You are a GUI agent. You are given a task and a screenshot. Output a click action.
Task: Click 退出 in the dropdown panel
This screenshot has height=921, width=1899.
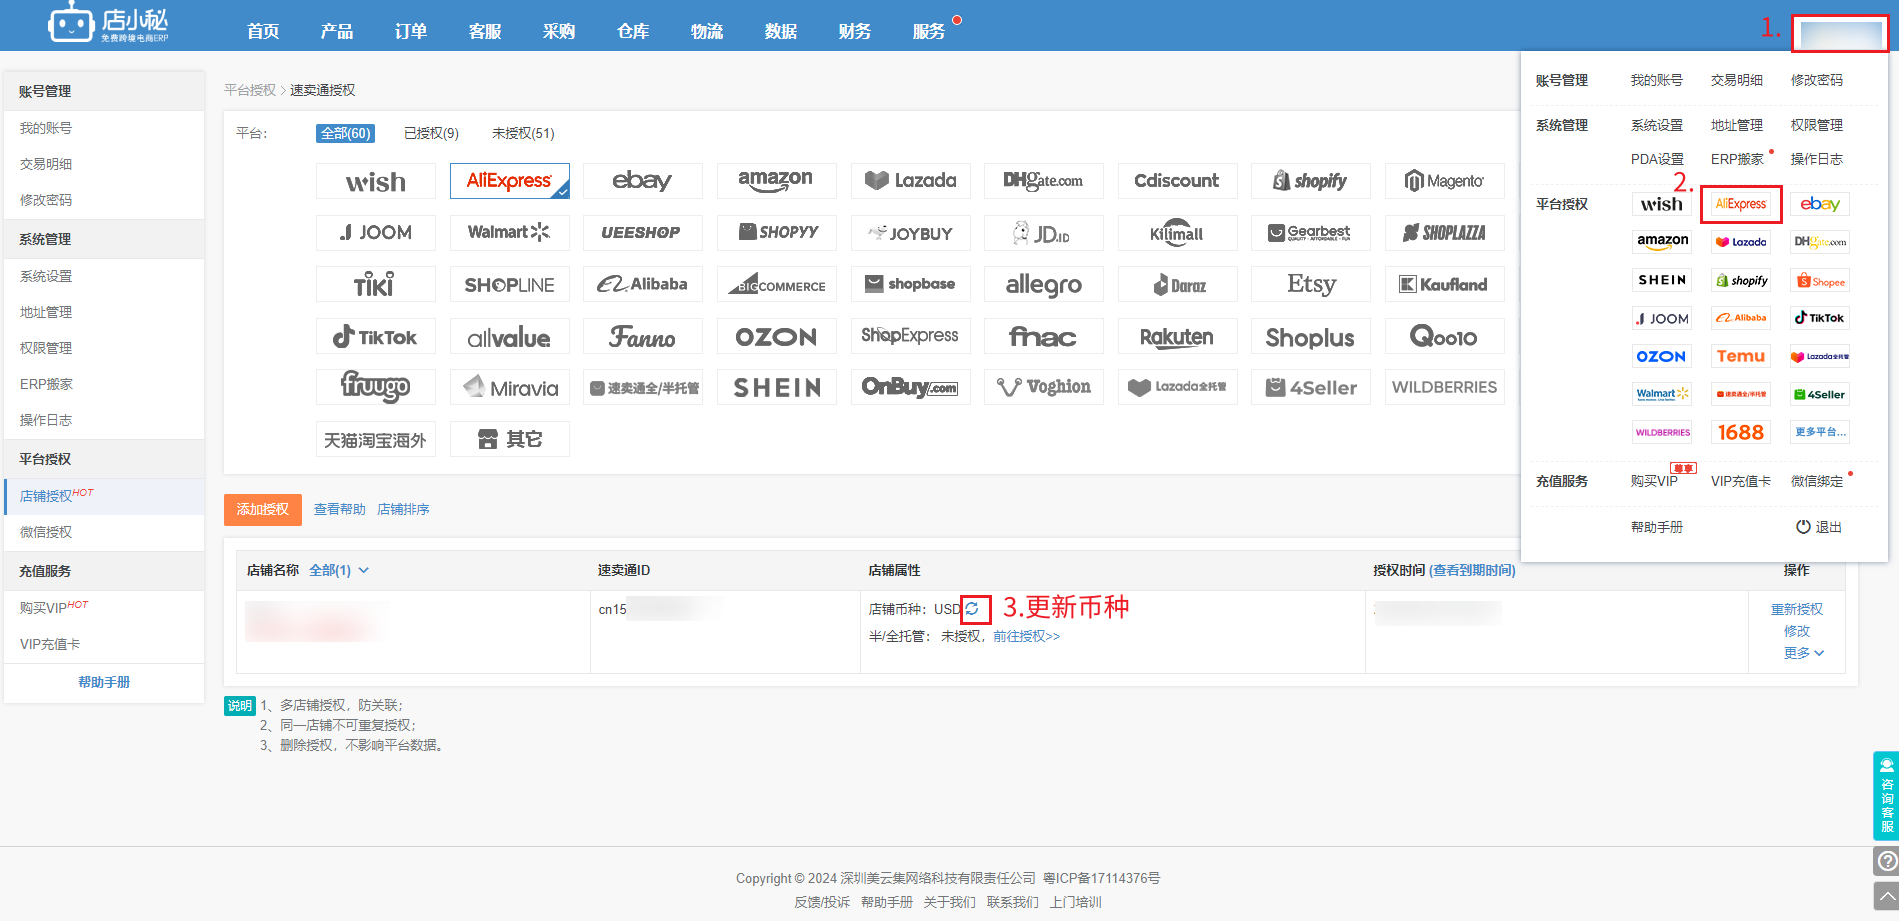[1819, 527]
